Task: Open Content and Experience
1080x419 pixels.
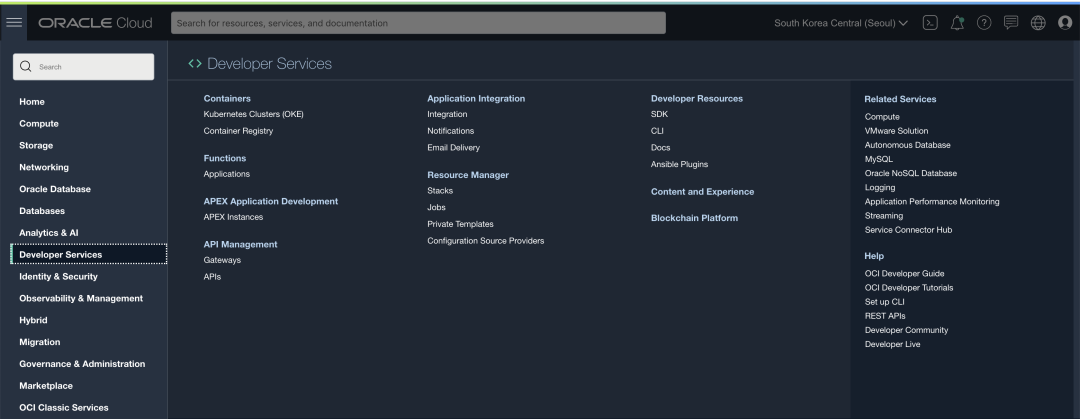Action: (x=703, y=192)
